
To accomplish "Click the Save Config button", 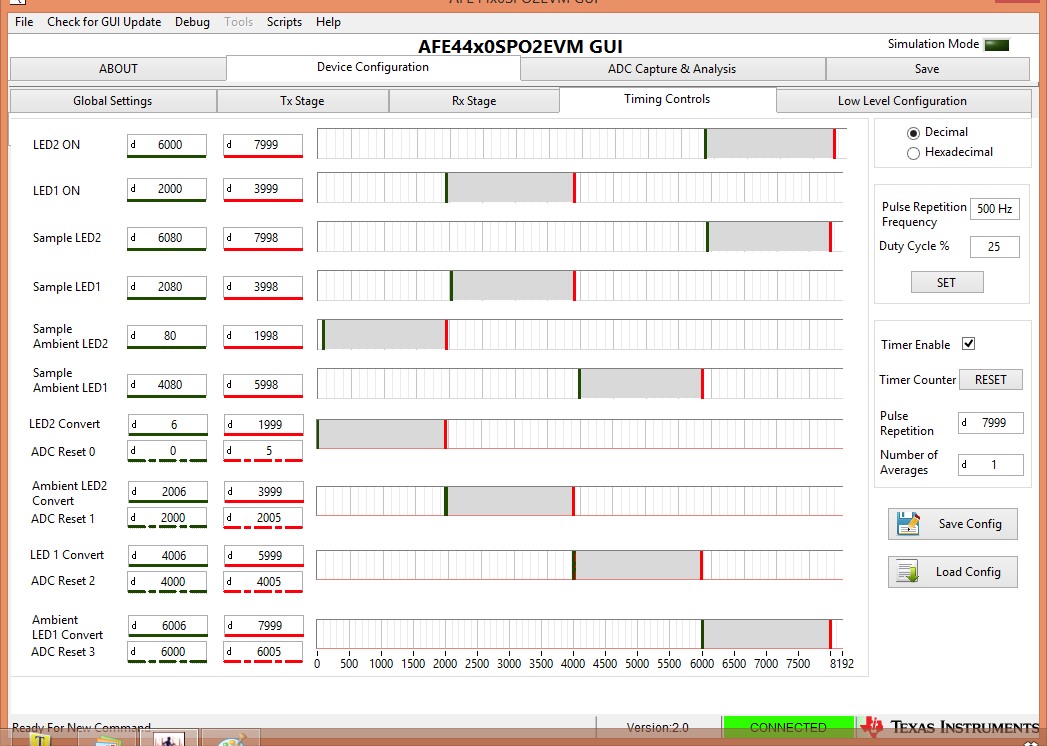I will pyautogui.click(x=953, y=524).
